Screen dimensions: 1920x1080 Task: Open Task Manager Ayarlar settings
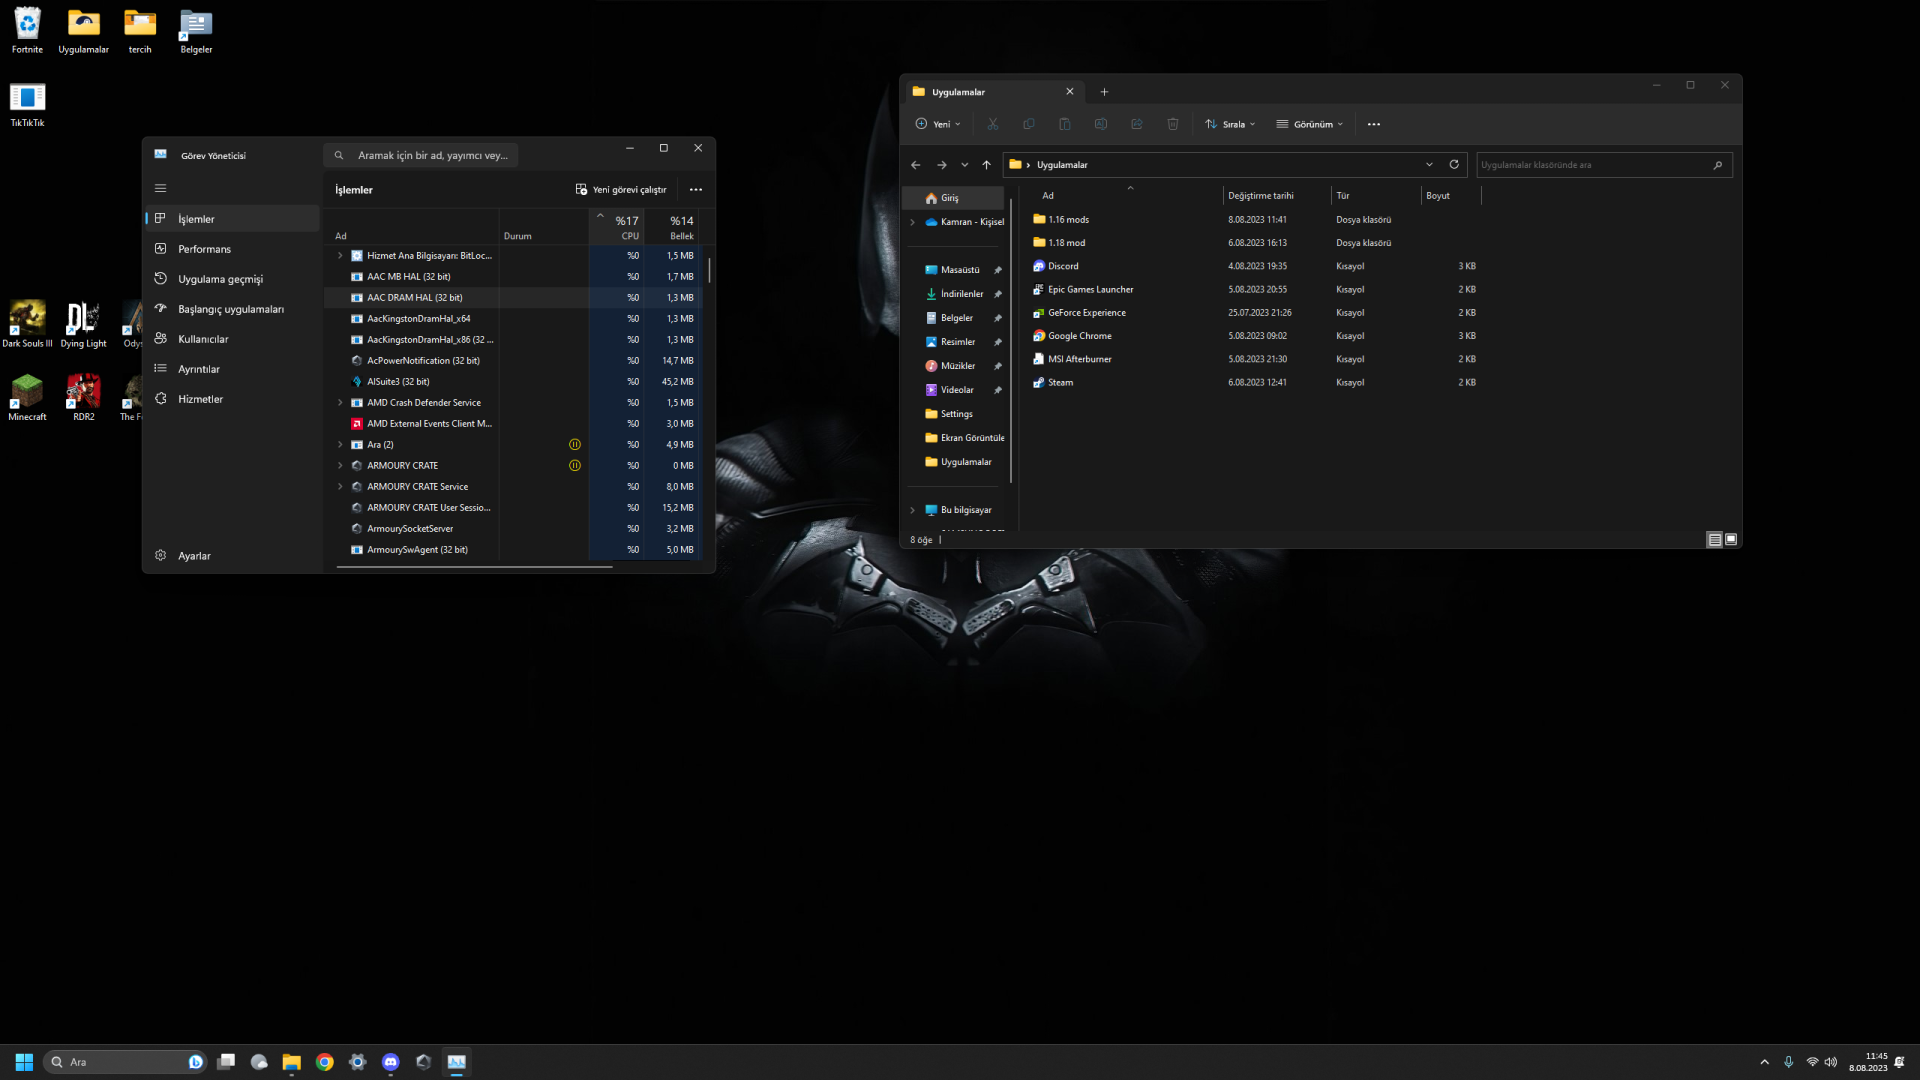[x=194, y=556]
